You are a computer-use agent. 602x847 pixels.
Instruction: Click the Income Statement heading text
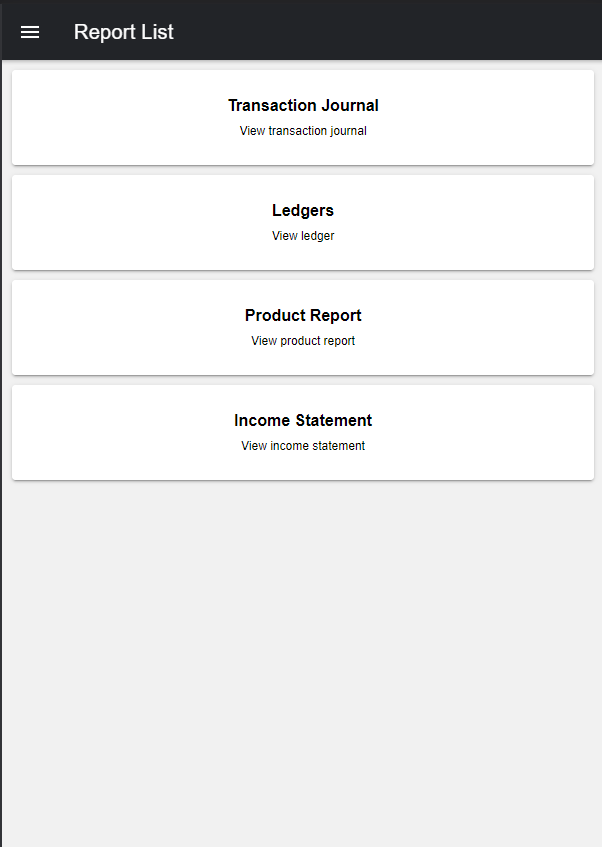tap(303, 420)
